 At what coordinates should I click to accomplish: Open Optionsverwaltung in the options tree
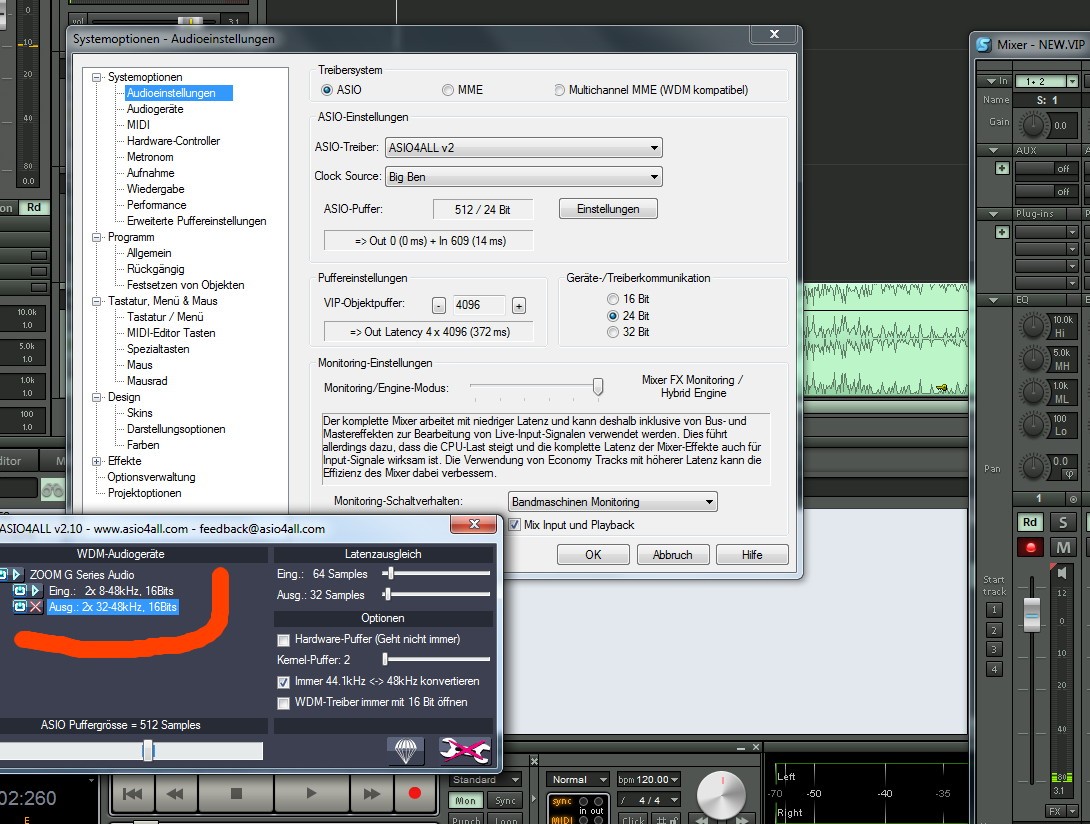[151, 477]
